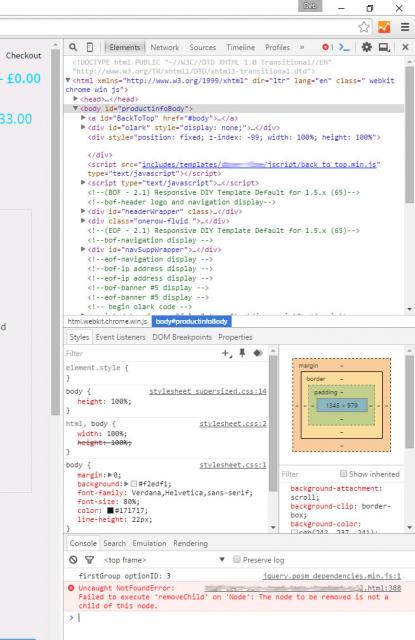Close the DevTools panel
This screenshot has height=640, width=415.
click(405, 47)
